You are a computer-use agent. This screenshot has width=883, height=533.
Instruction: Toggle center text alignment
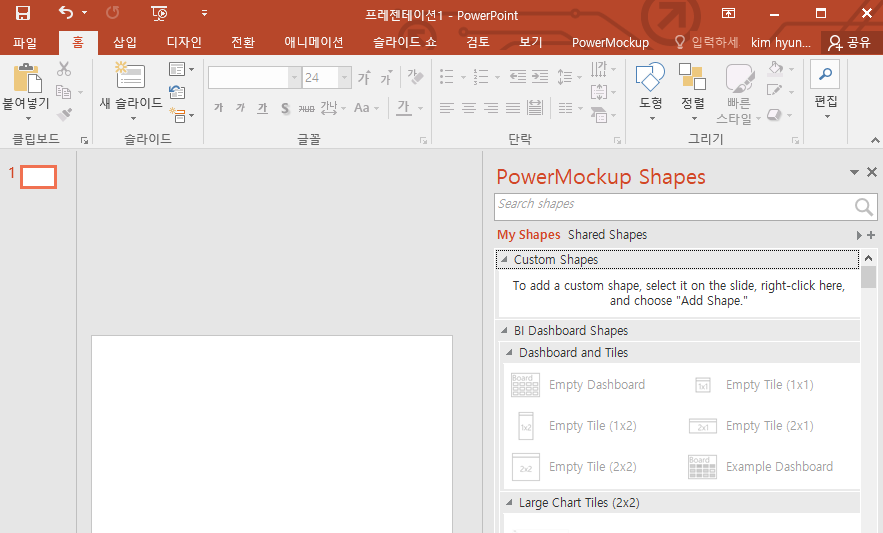pos(469,108)
